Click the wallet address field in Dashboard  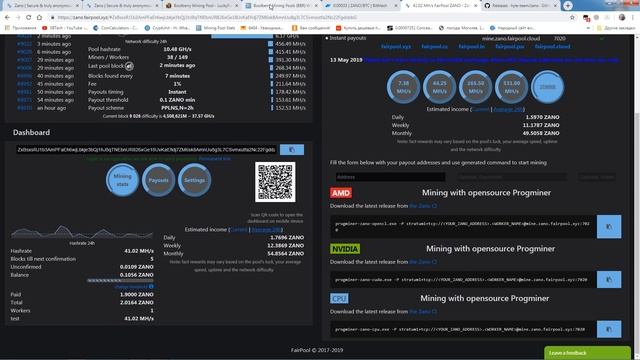coord(146,150)
